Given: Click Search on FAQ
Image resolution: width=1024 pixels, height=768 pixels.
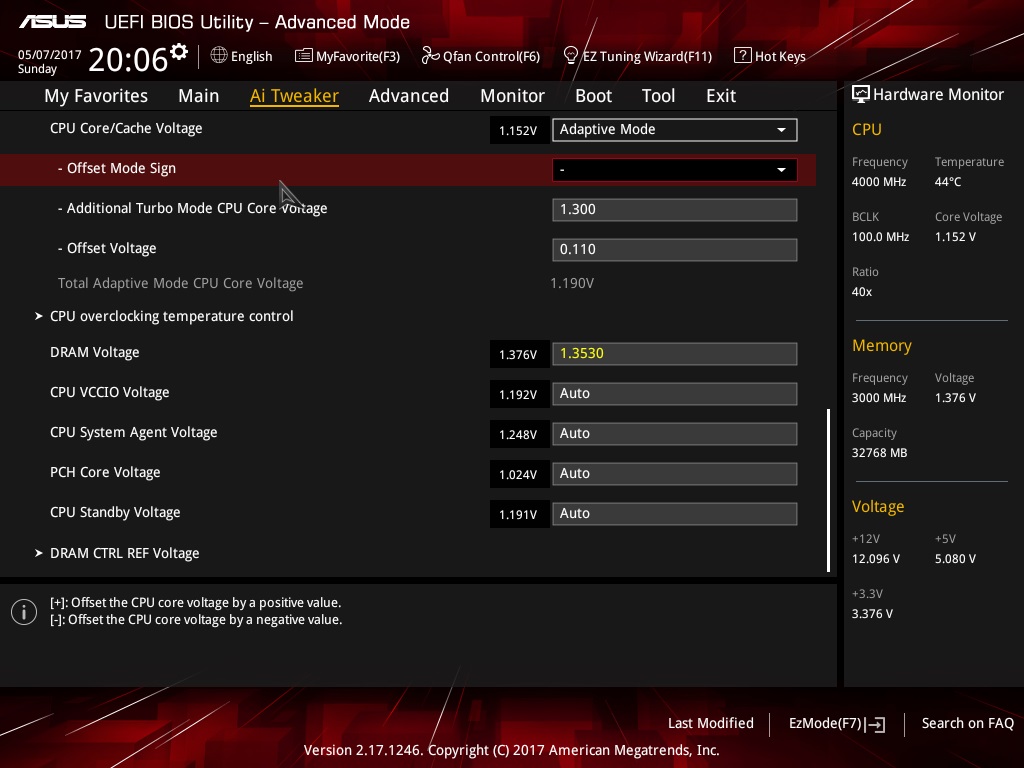Looking at the screenshot, I should tap(968, 723).
